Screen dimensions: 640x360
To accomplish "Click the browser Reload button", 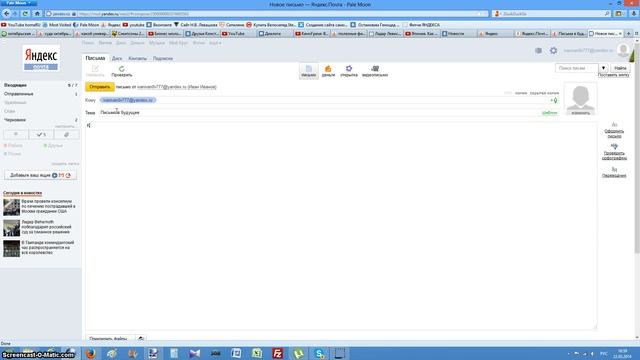I will 25,13.
